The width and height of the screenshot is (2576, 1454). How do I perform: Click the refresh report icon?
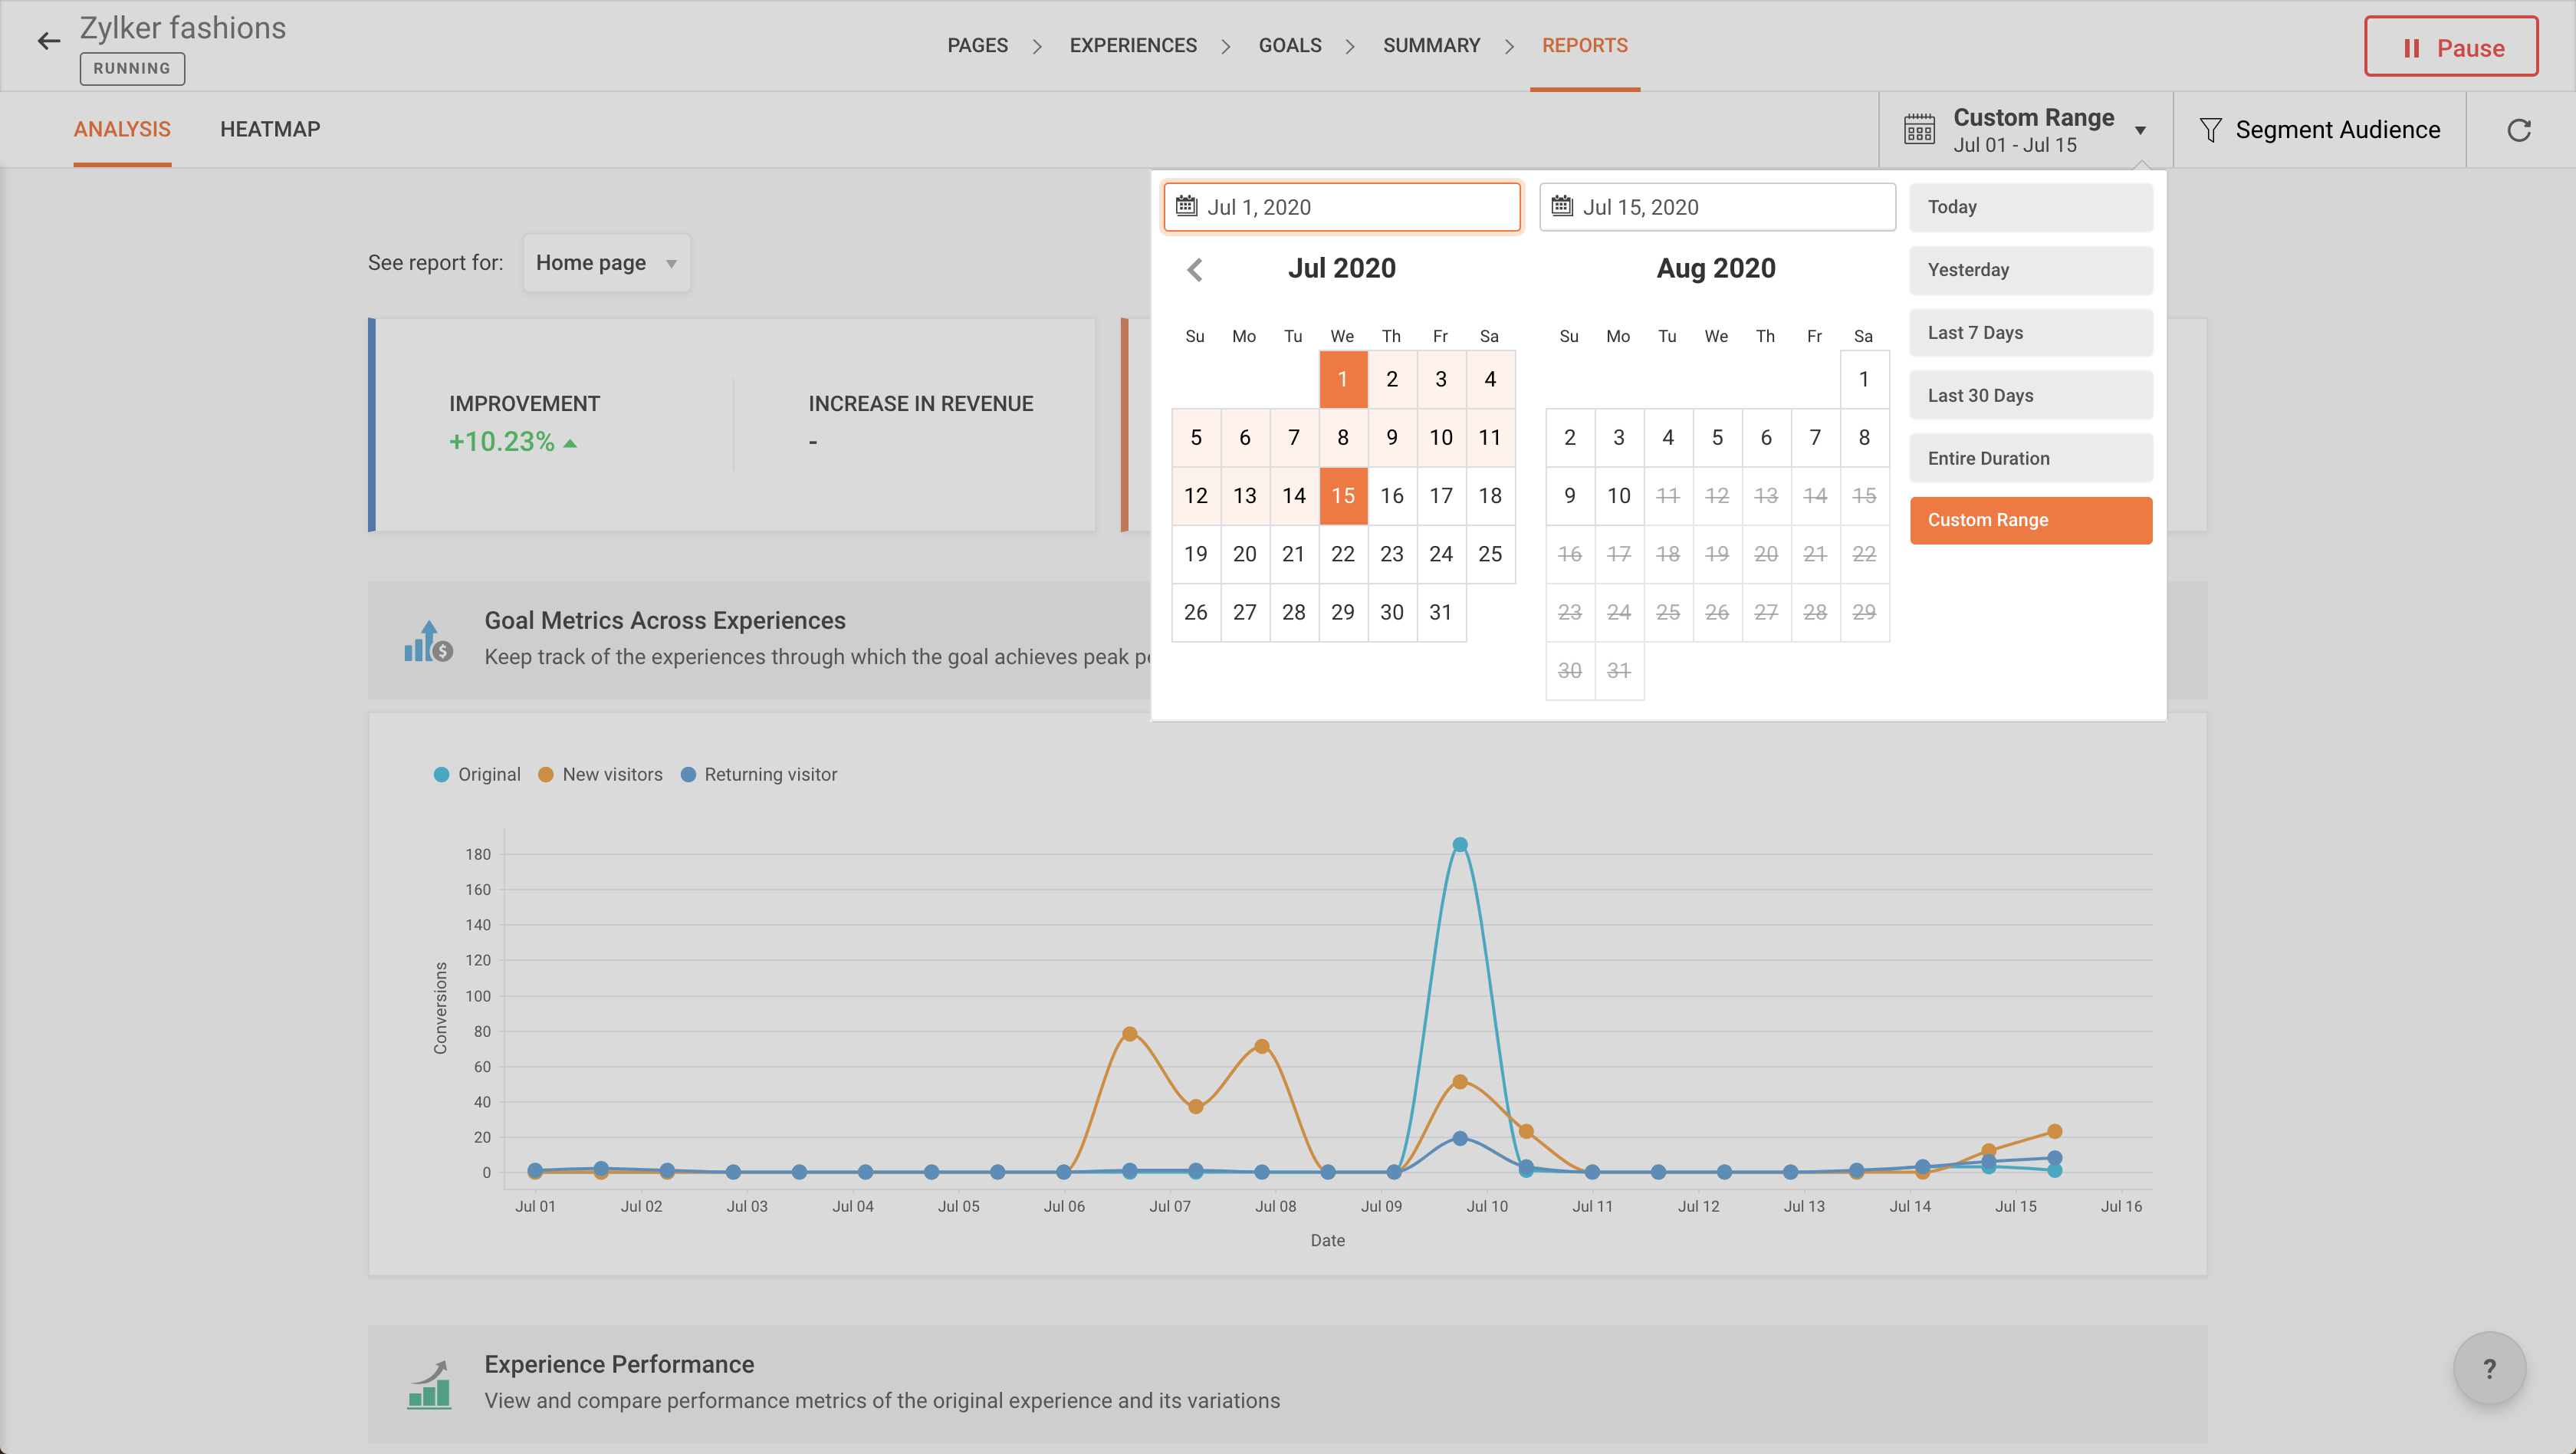point(2518,130)
